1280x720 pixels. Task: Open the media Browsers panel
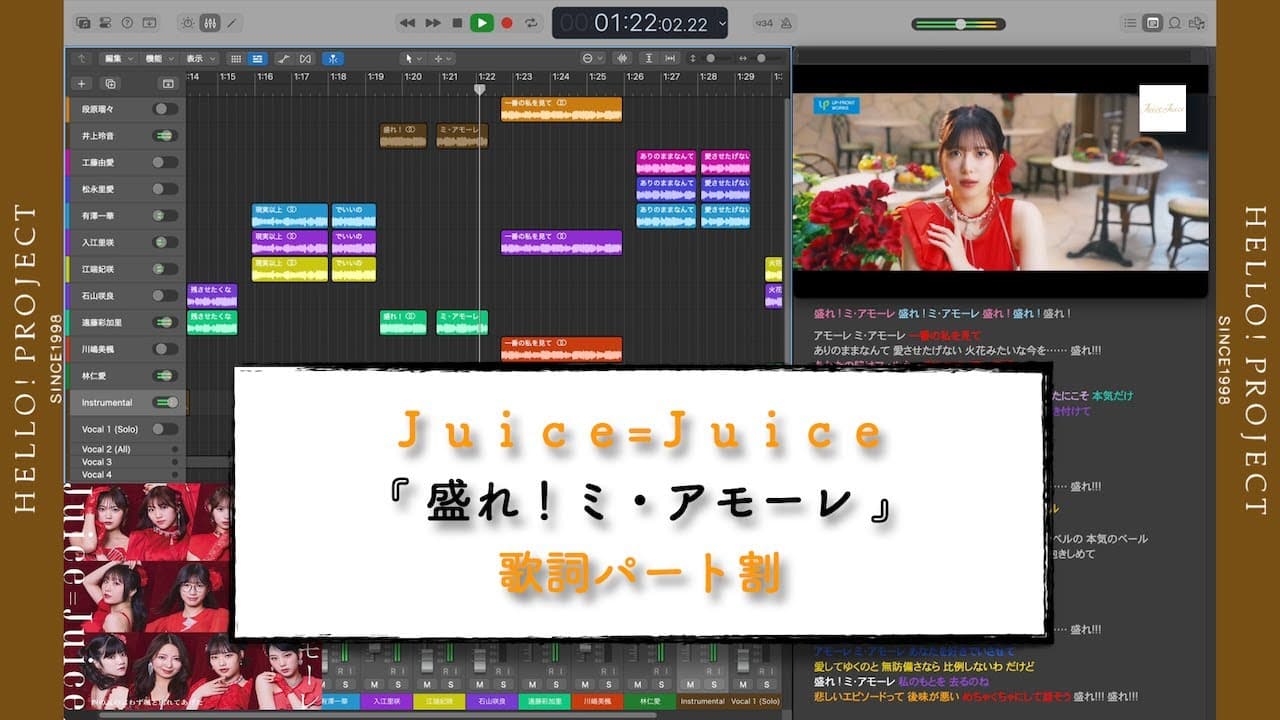pyautogui.click(x=1197, y=22)
